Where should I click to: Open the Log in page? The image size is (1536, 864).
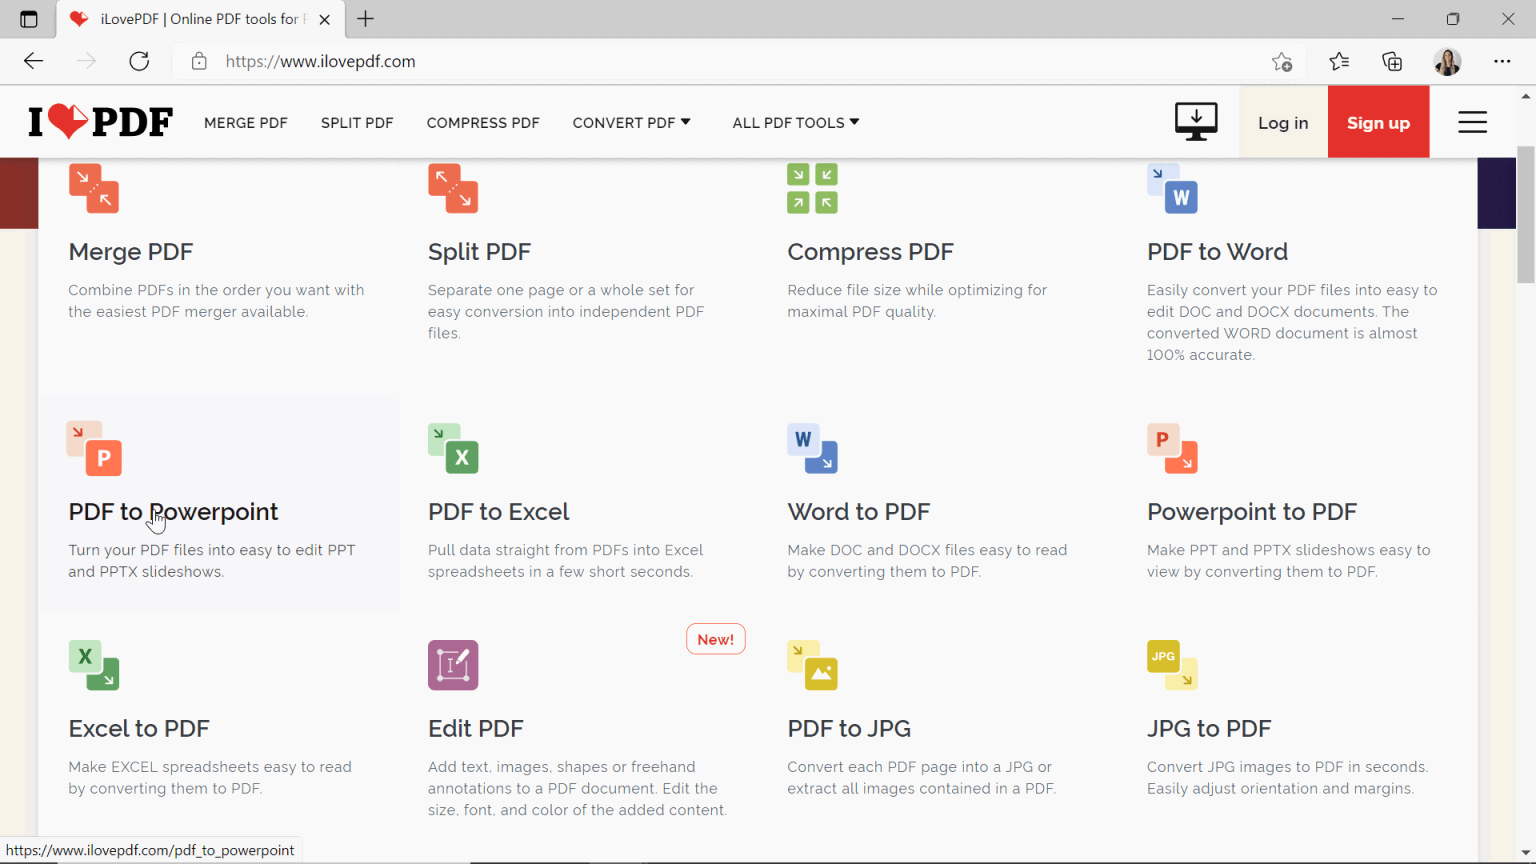(1283, 121)
